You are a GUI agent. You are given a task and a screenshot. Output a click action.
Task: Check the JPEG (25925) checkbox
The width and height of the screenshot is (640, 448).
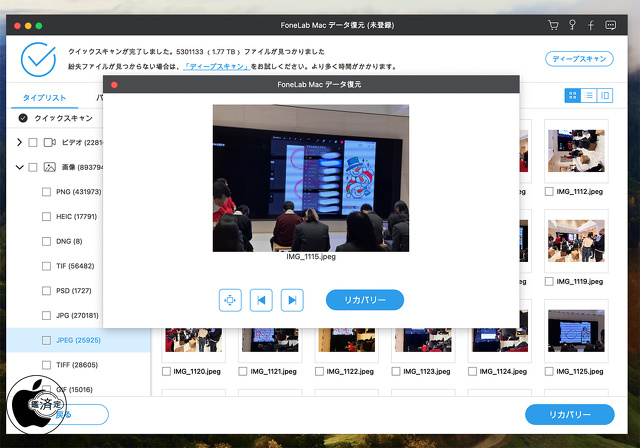(47, 340)
